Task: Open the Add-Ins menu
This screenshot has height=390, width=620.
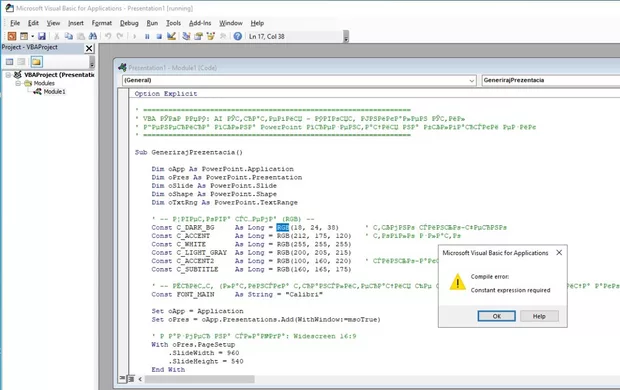Action: pos(200,23)
